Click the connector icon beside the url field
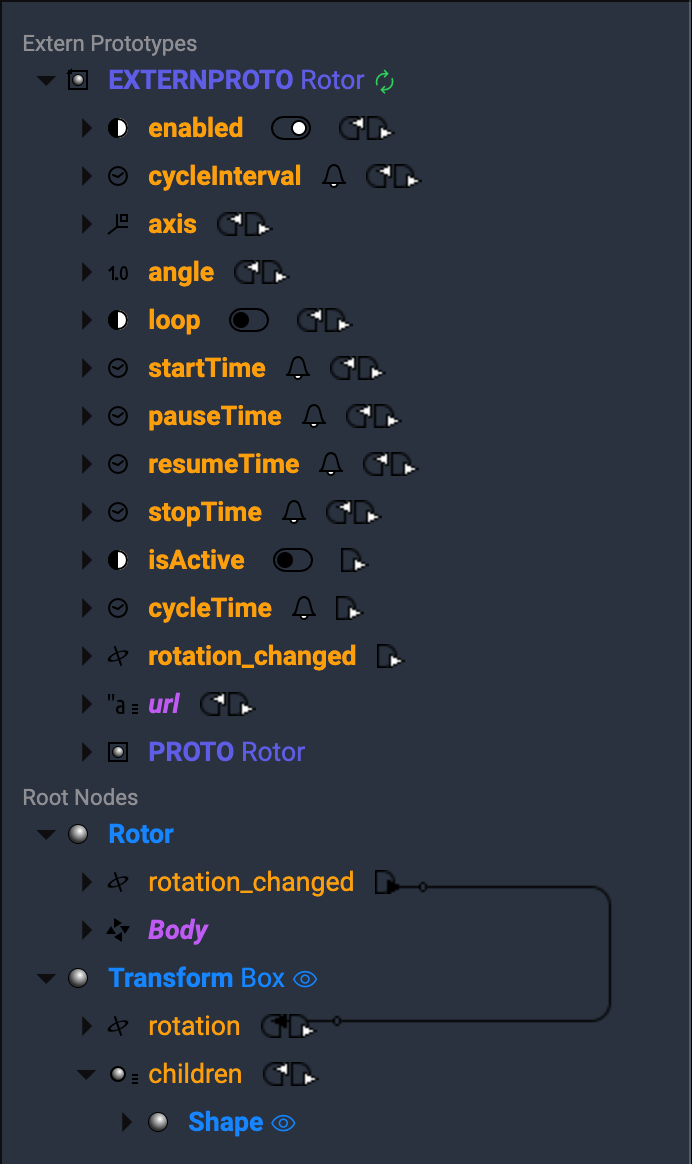This screenshot has height=1164, width=692. [x=228, y=705]
